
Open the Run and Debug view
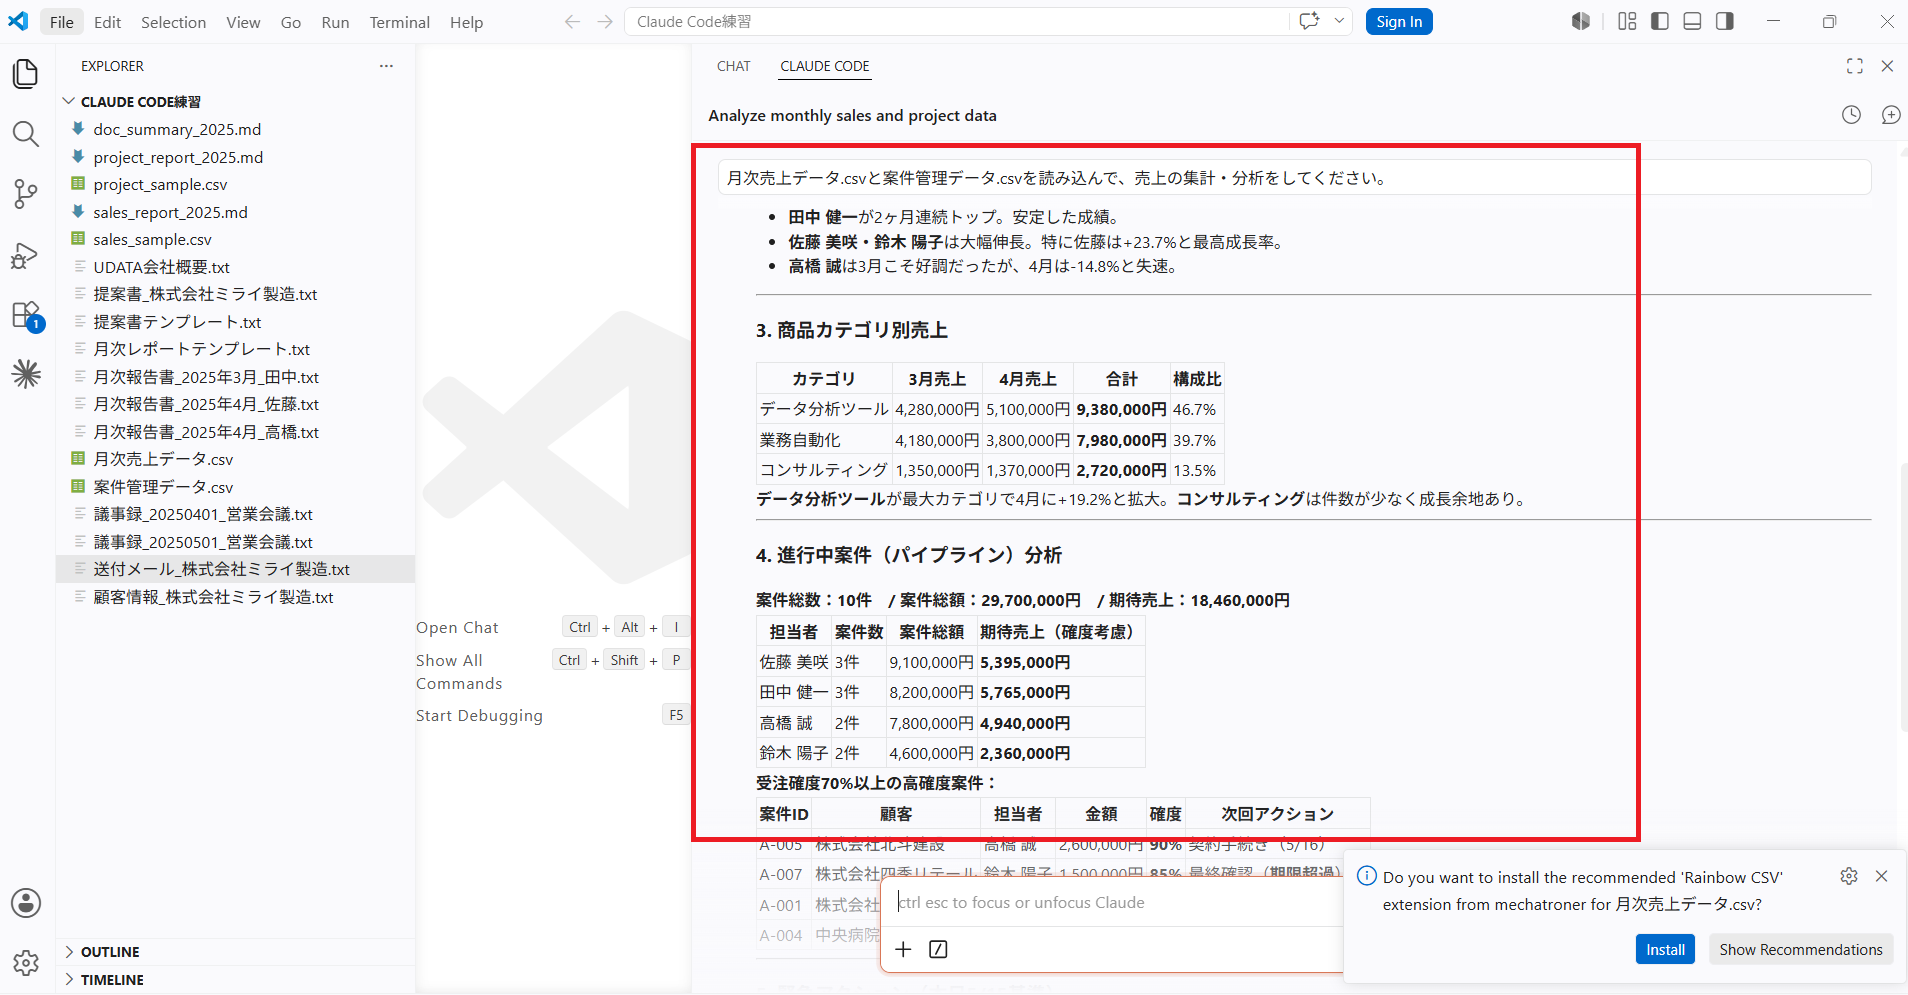pos(26,255)
